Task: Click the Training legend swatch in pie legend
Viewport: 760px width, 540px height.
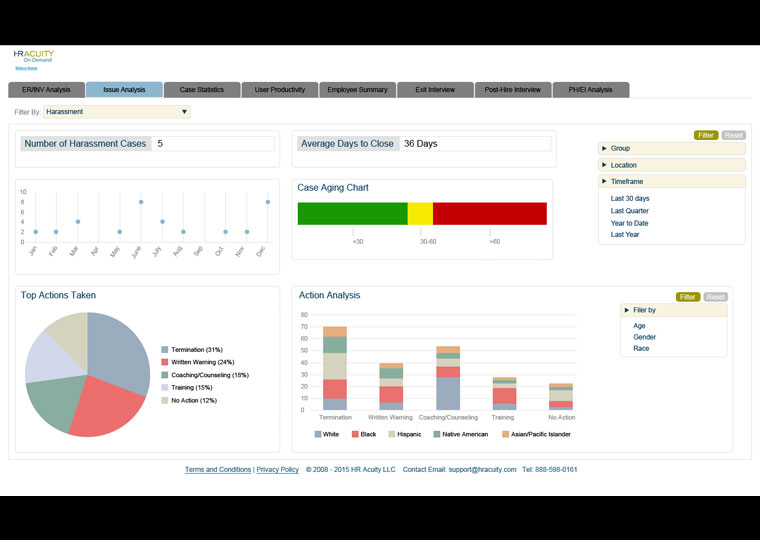Action: 165,388
